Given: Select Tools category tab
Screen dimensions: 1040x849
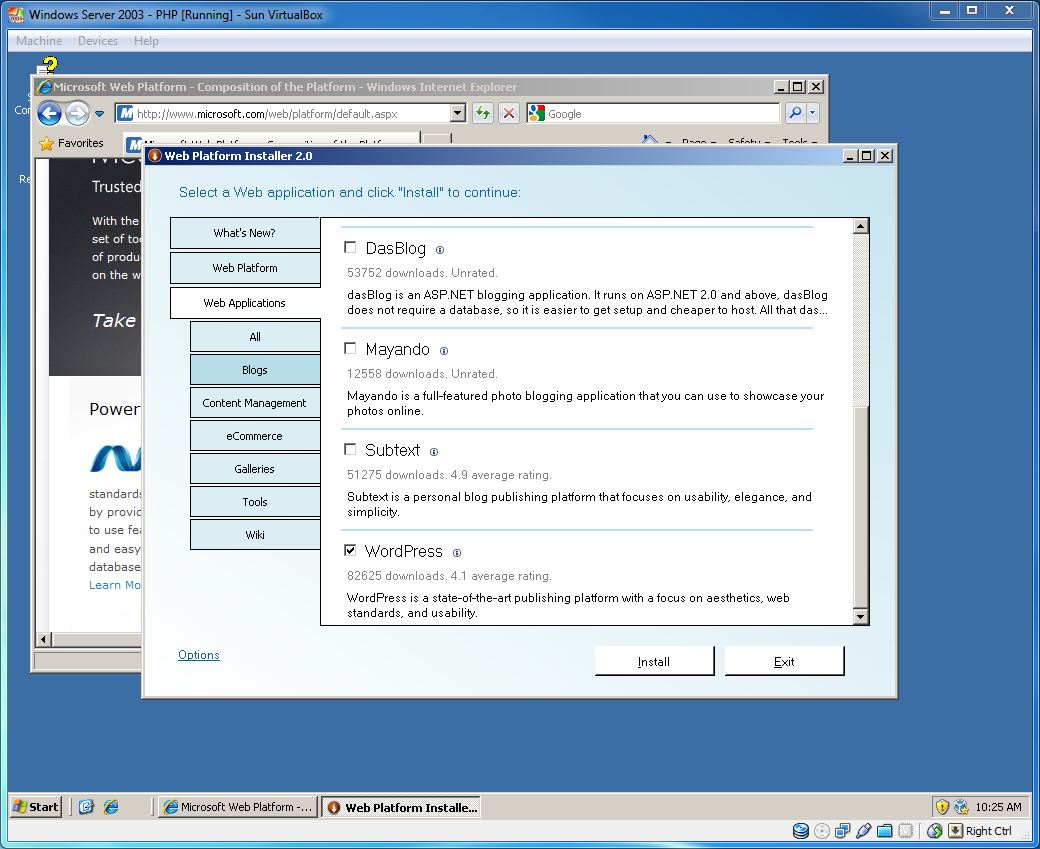Looking at the screenshot, I should 255,502.
